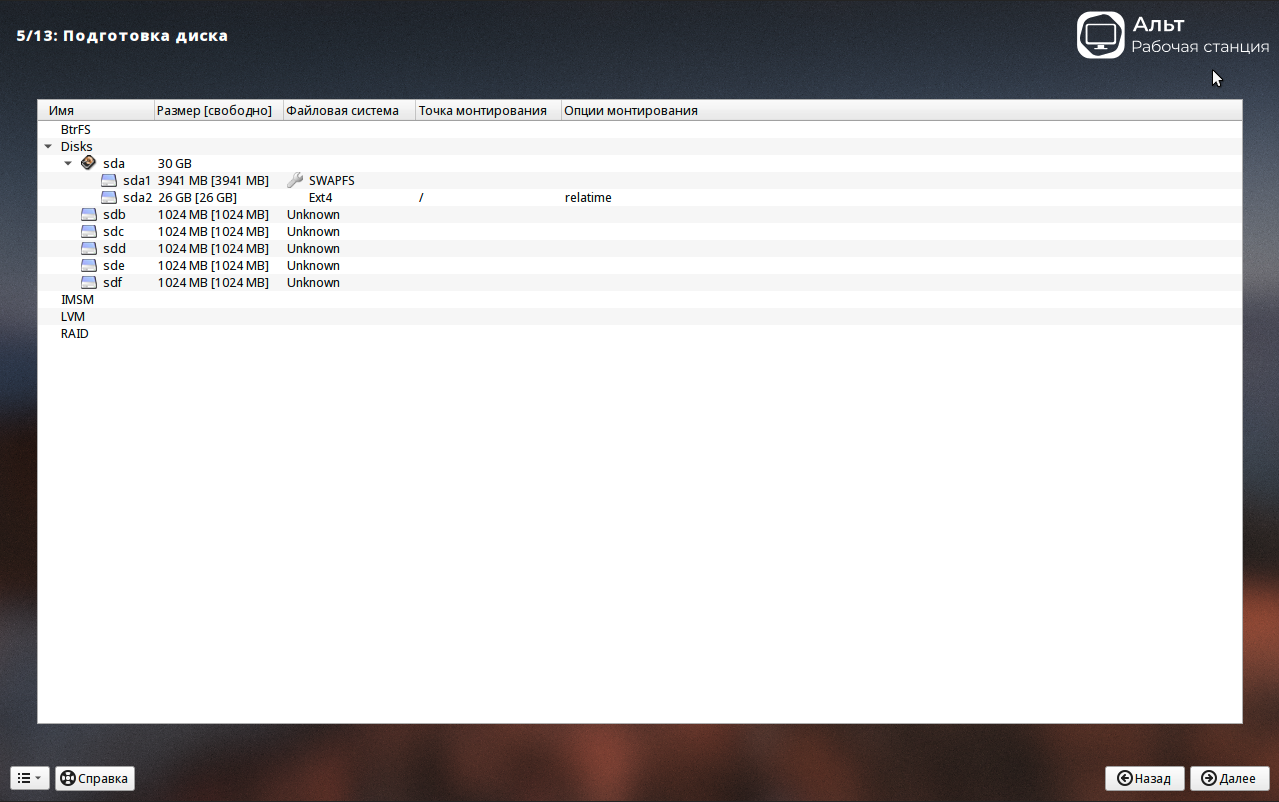The image size is (1279, 802).
Task: Open the list menu dropdown at bottom left
Action: coord(29,778)
